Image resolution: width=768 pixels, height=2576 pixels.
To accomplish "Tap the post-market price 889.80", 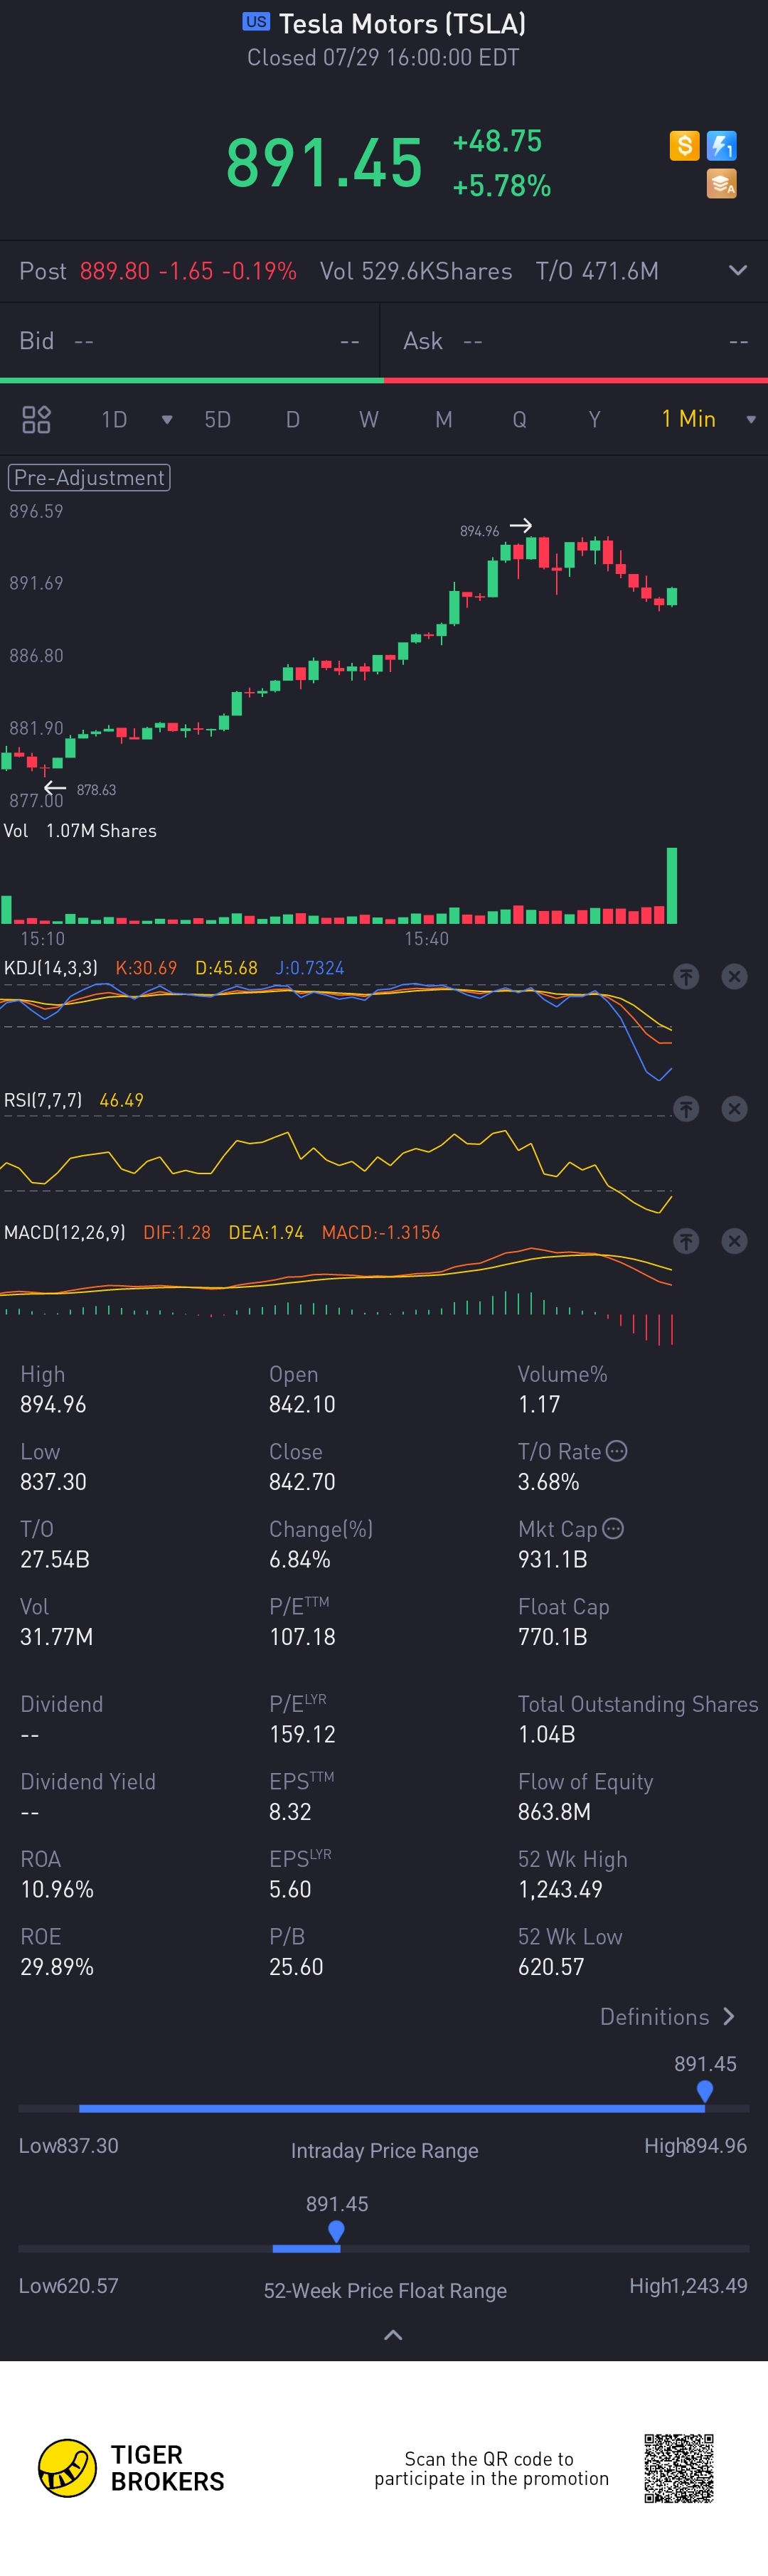I will [x=115, y=271].
